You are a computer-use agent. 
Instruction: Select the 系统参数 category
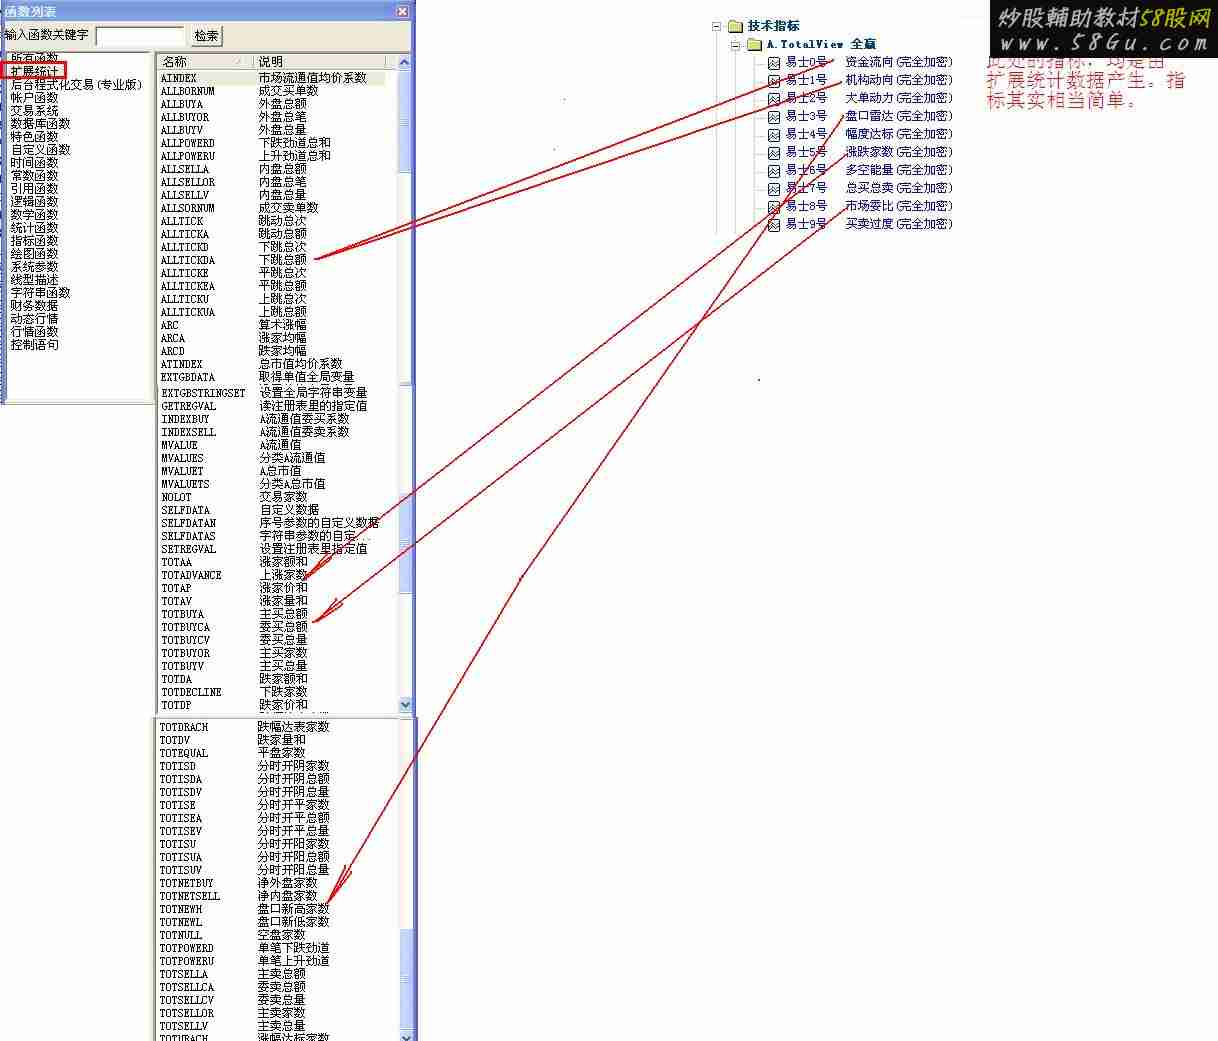(34, 266)
